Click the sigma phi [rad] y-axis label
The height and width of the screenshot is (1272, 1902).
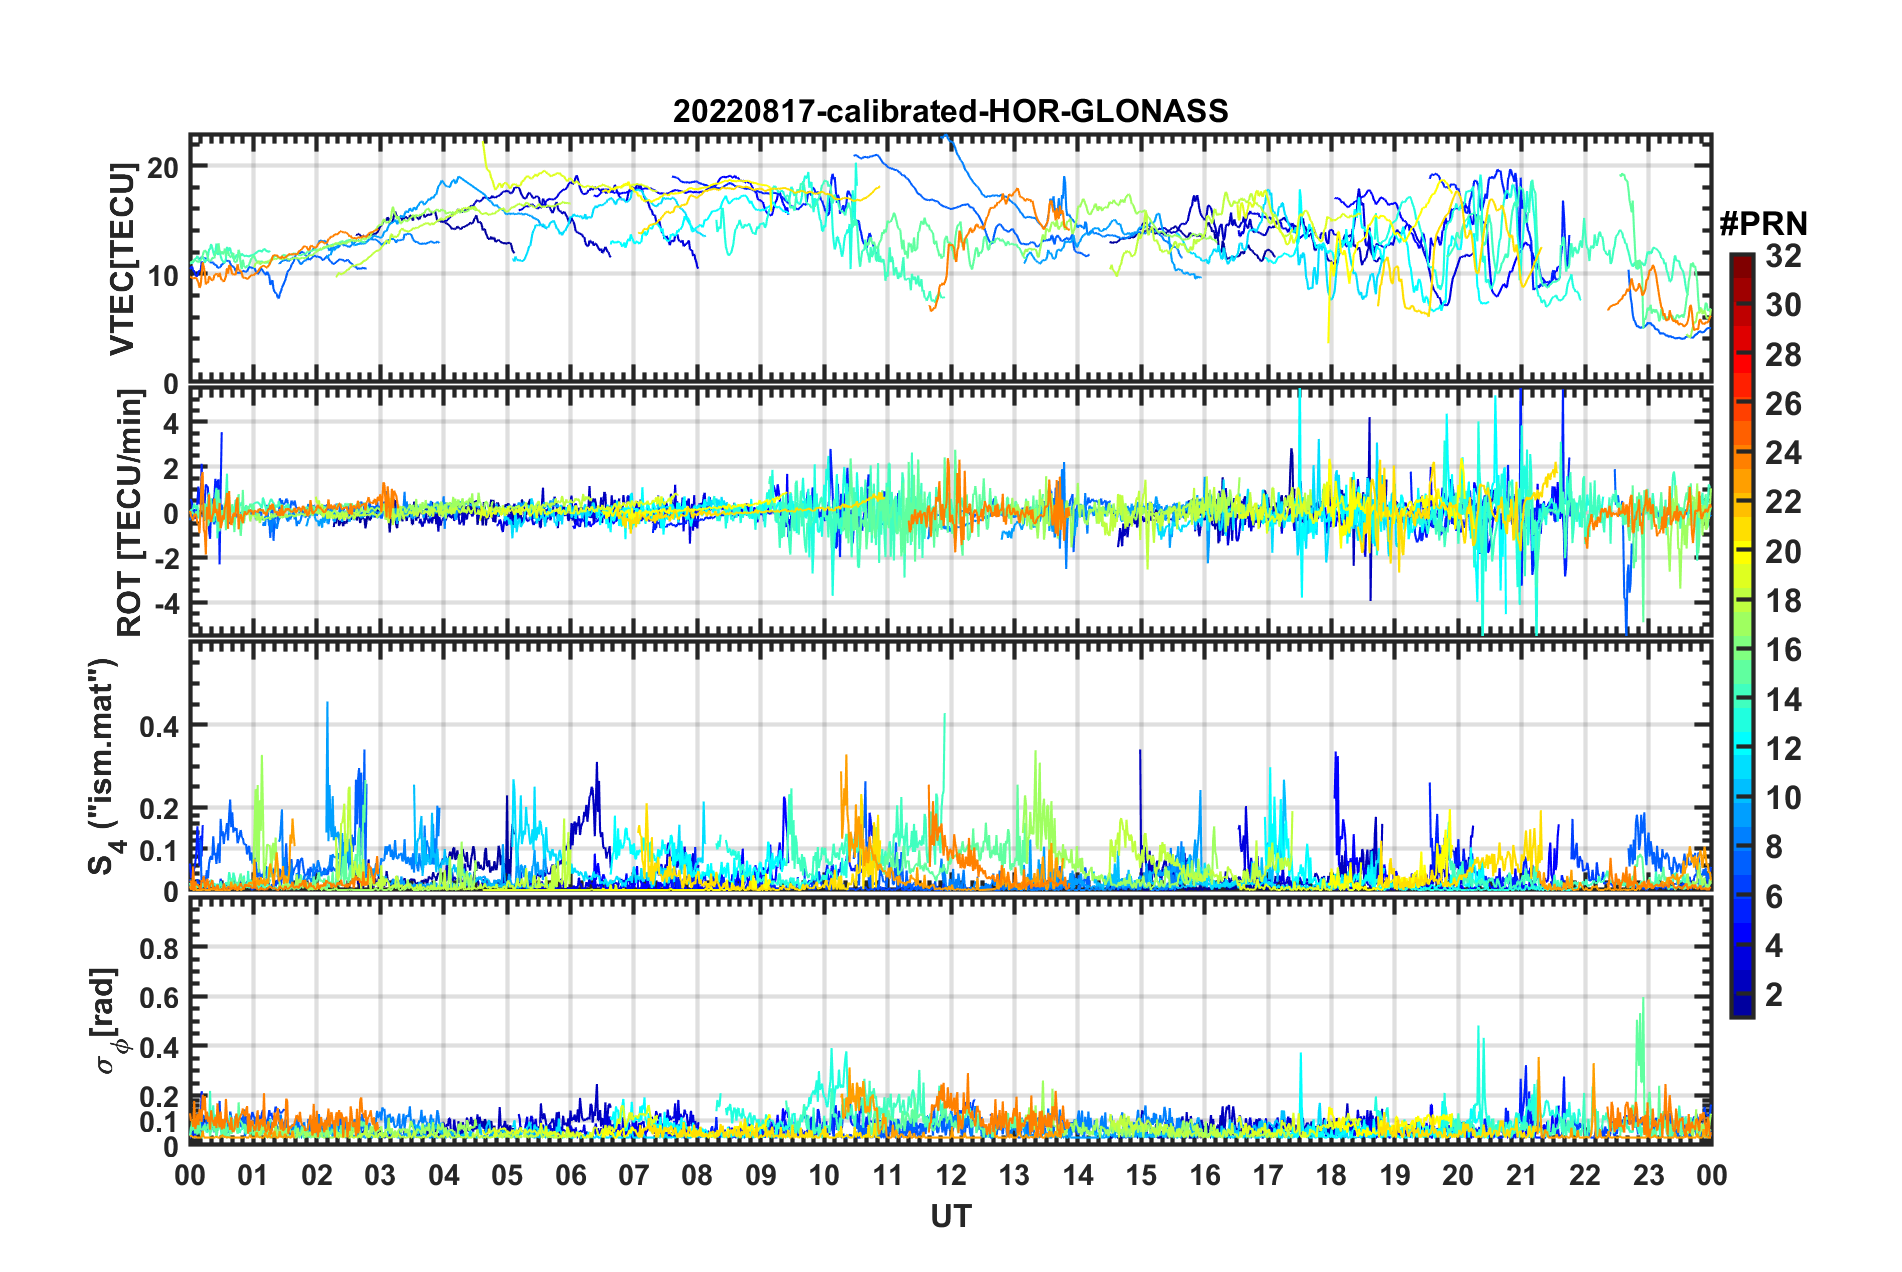[x=106, y=1020]
